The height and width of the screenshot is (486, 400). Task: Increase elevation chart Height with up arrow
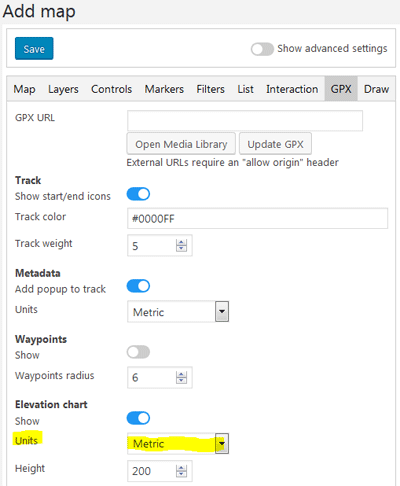click(181, 468)
